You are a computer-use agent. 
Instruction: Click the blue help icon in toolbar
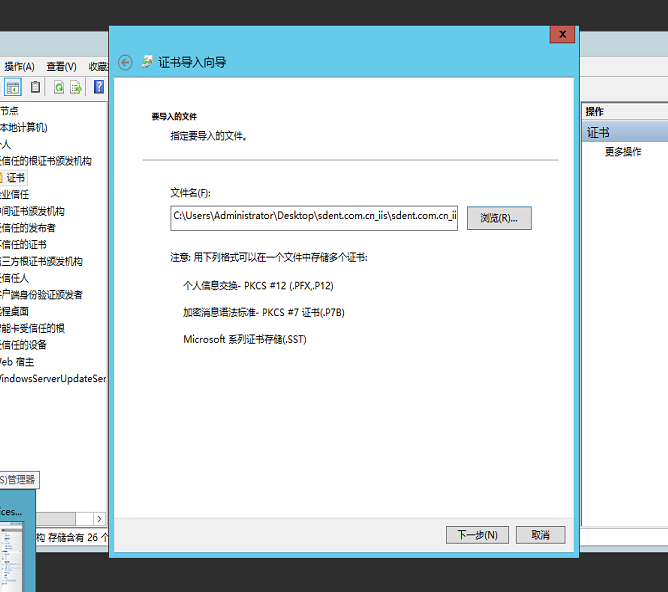pyautogui.click(x=99, y=87)
